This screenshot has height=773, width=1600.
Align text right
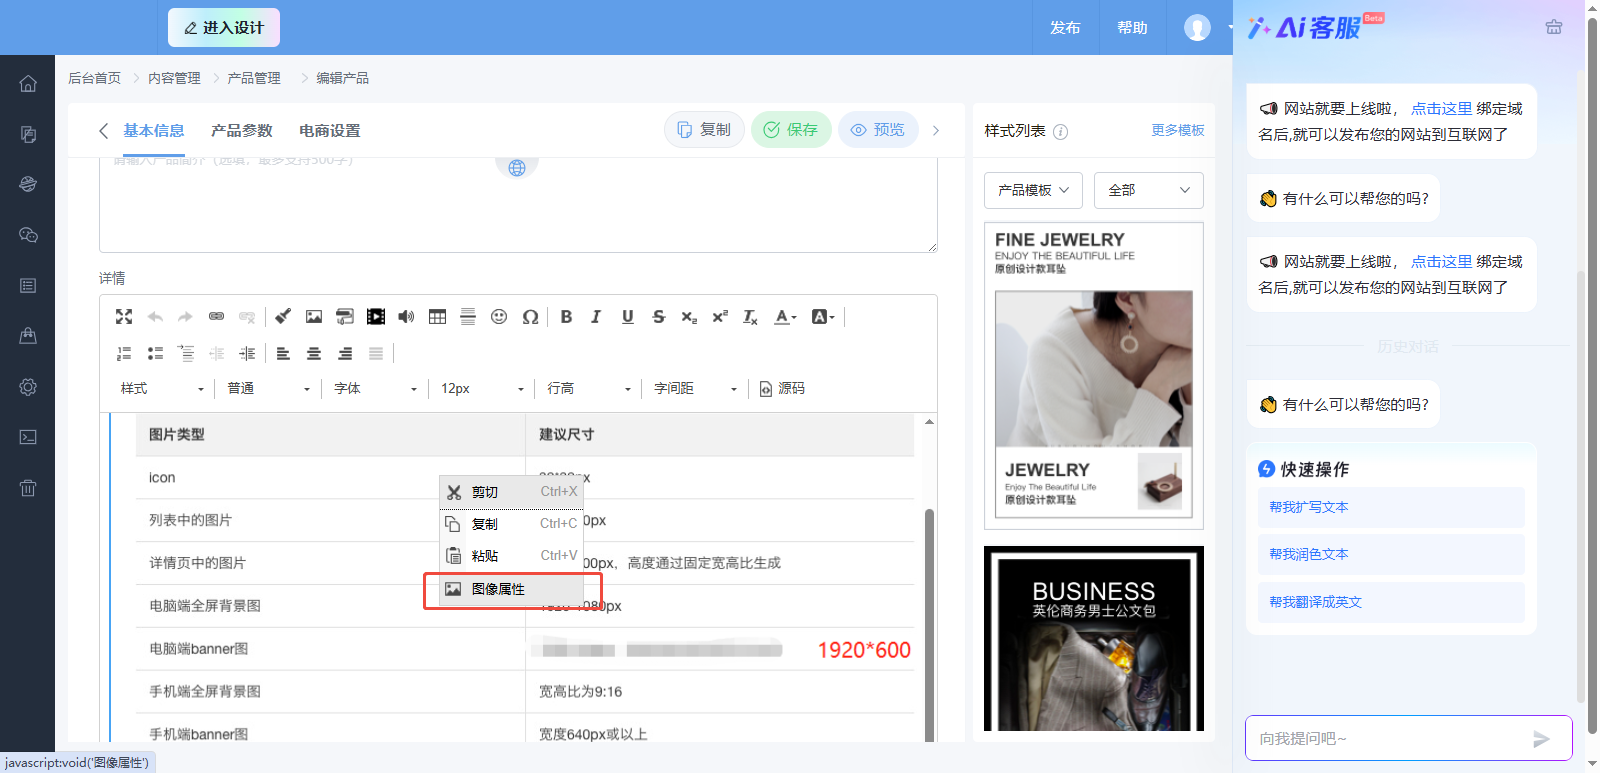pyautogui.click(x=345, y=353)
